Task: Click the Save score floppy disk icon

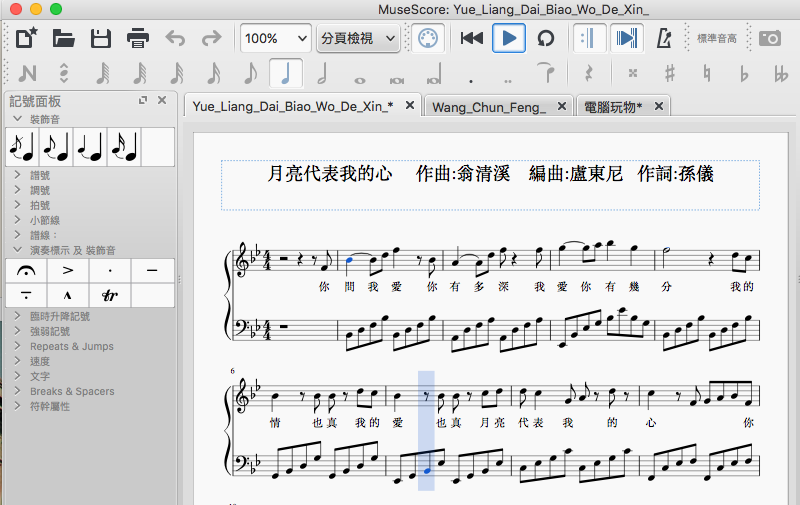Action: [x=100, y=39]
